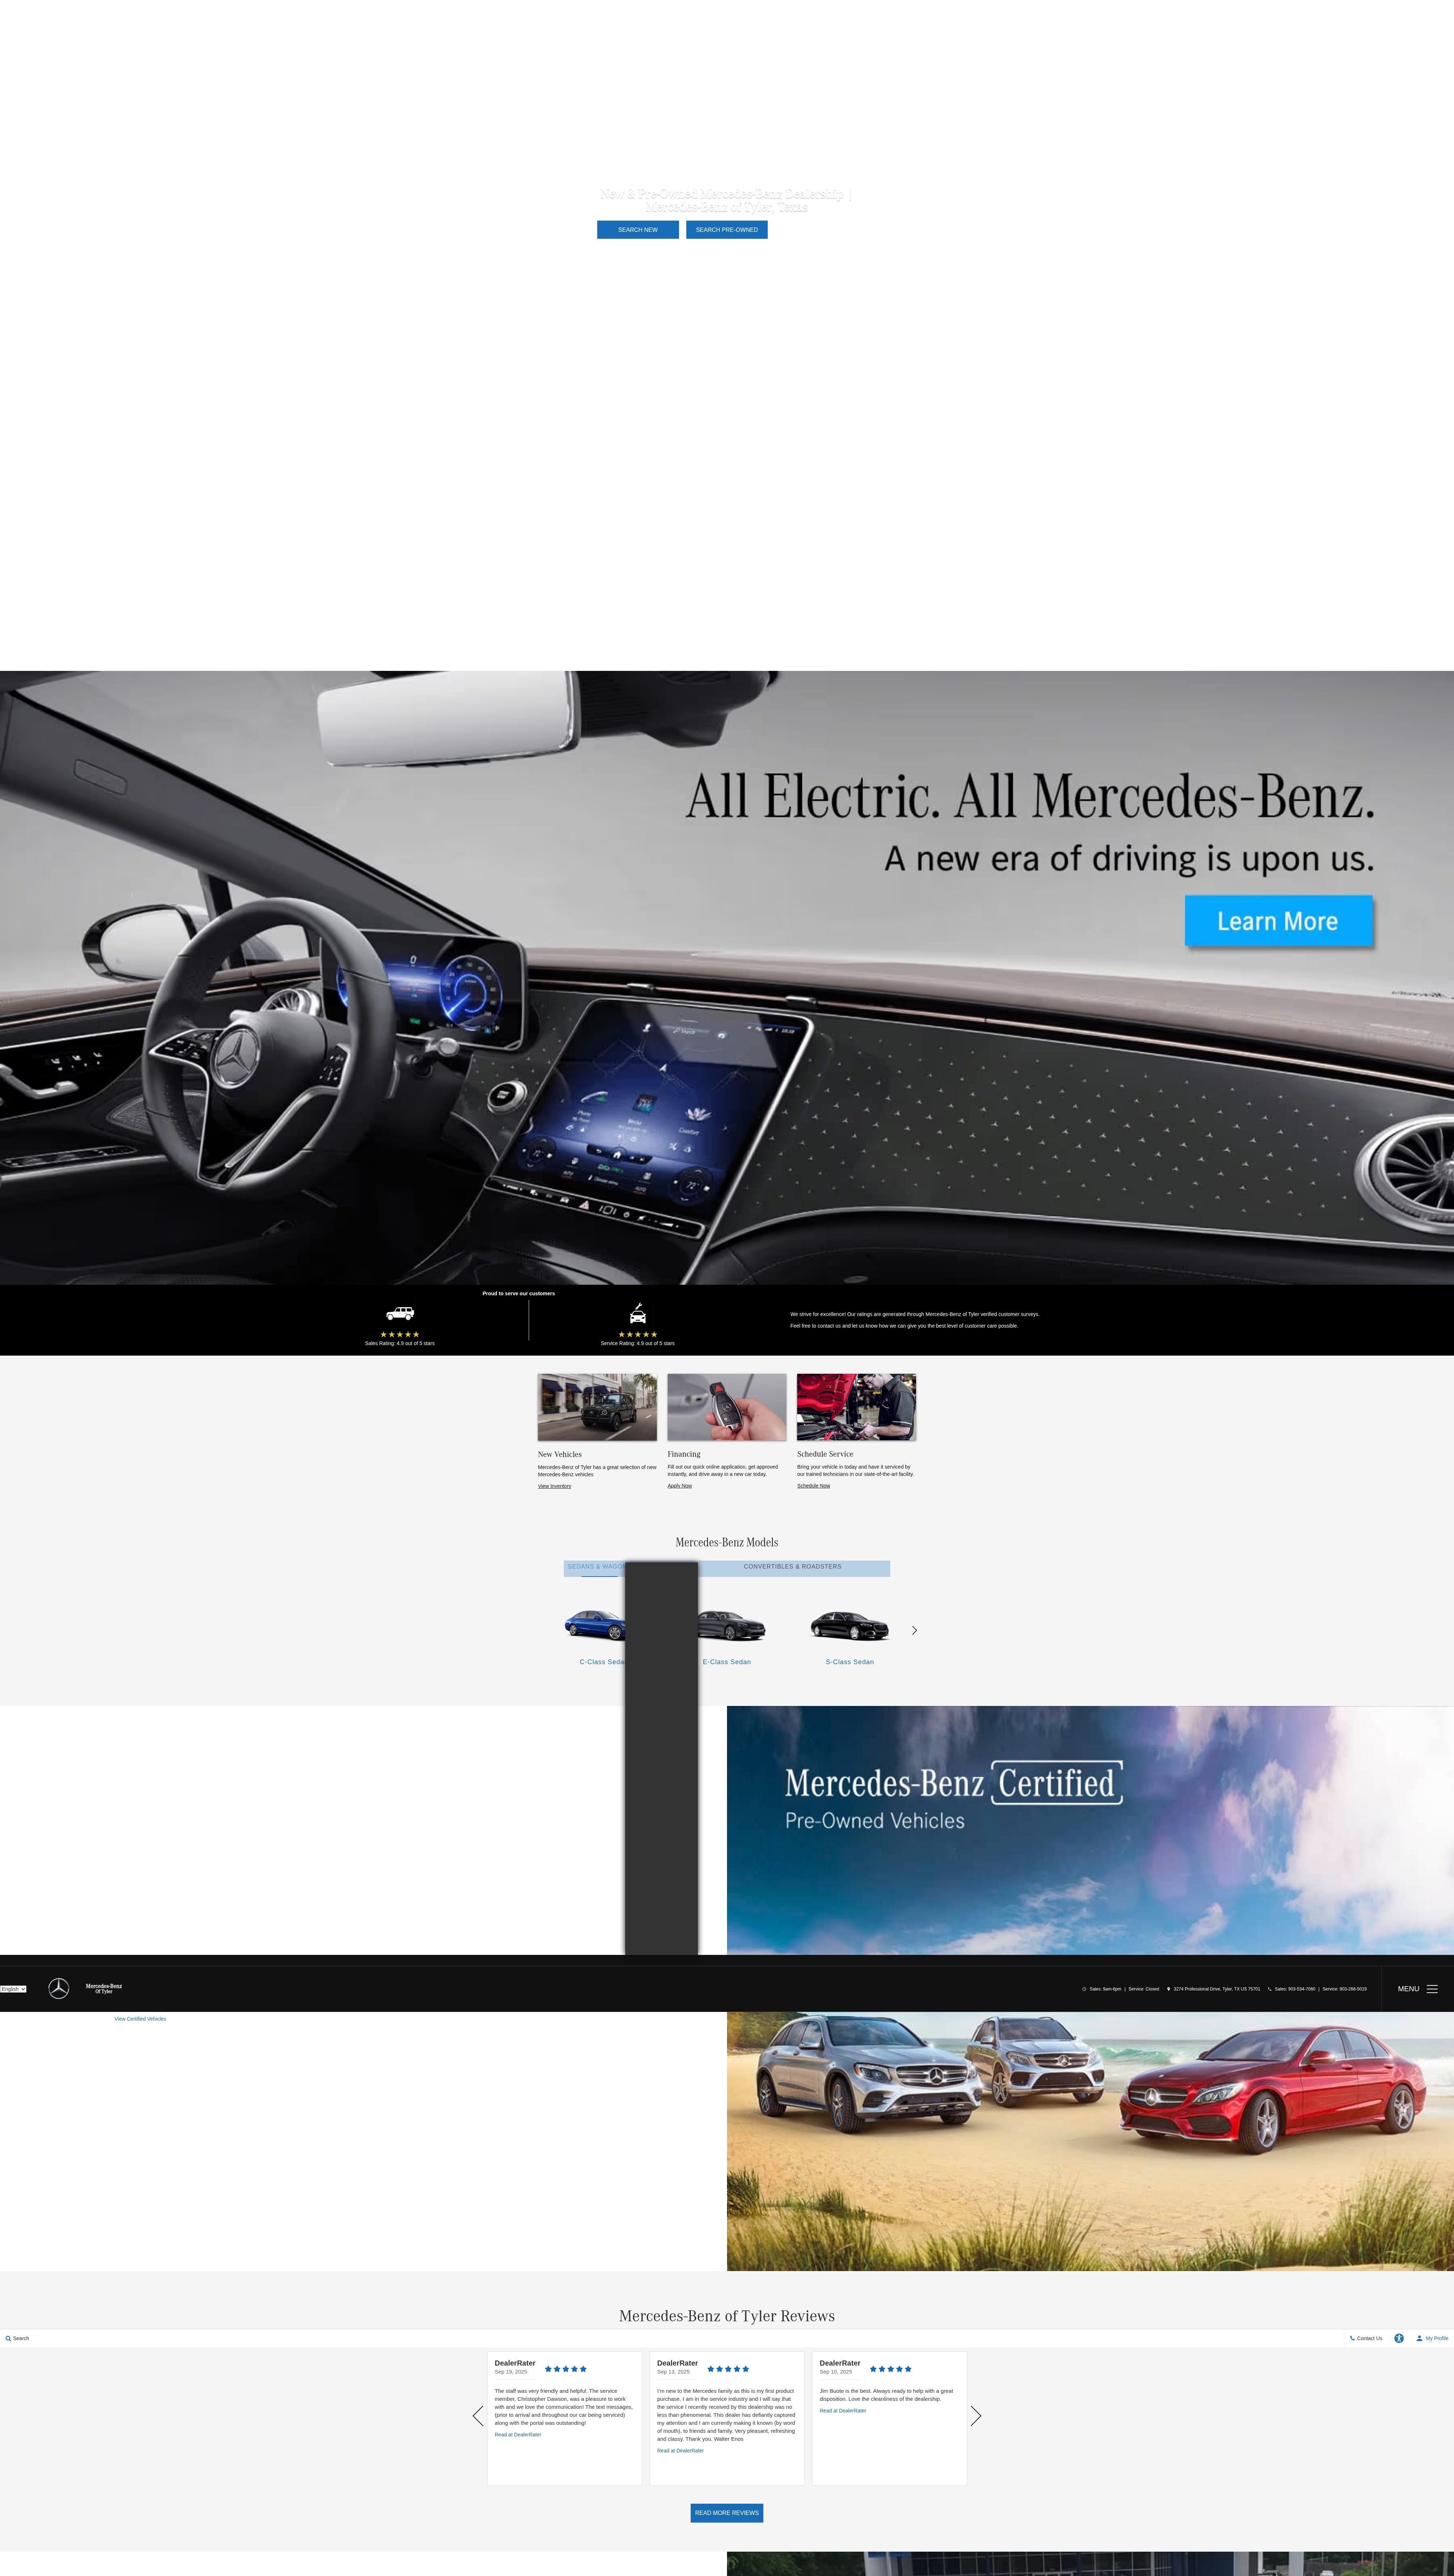This screenshot has width=1454, height=2576.
Task: Show next reviews with right chevron
Action: pos(976,2416)
